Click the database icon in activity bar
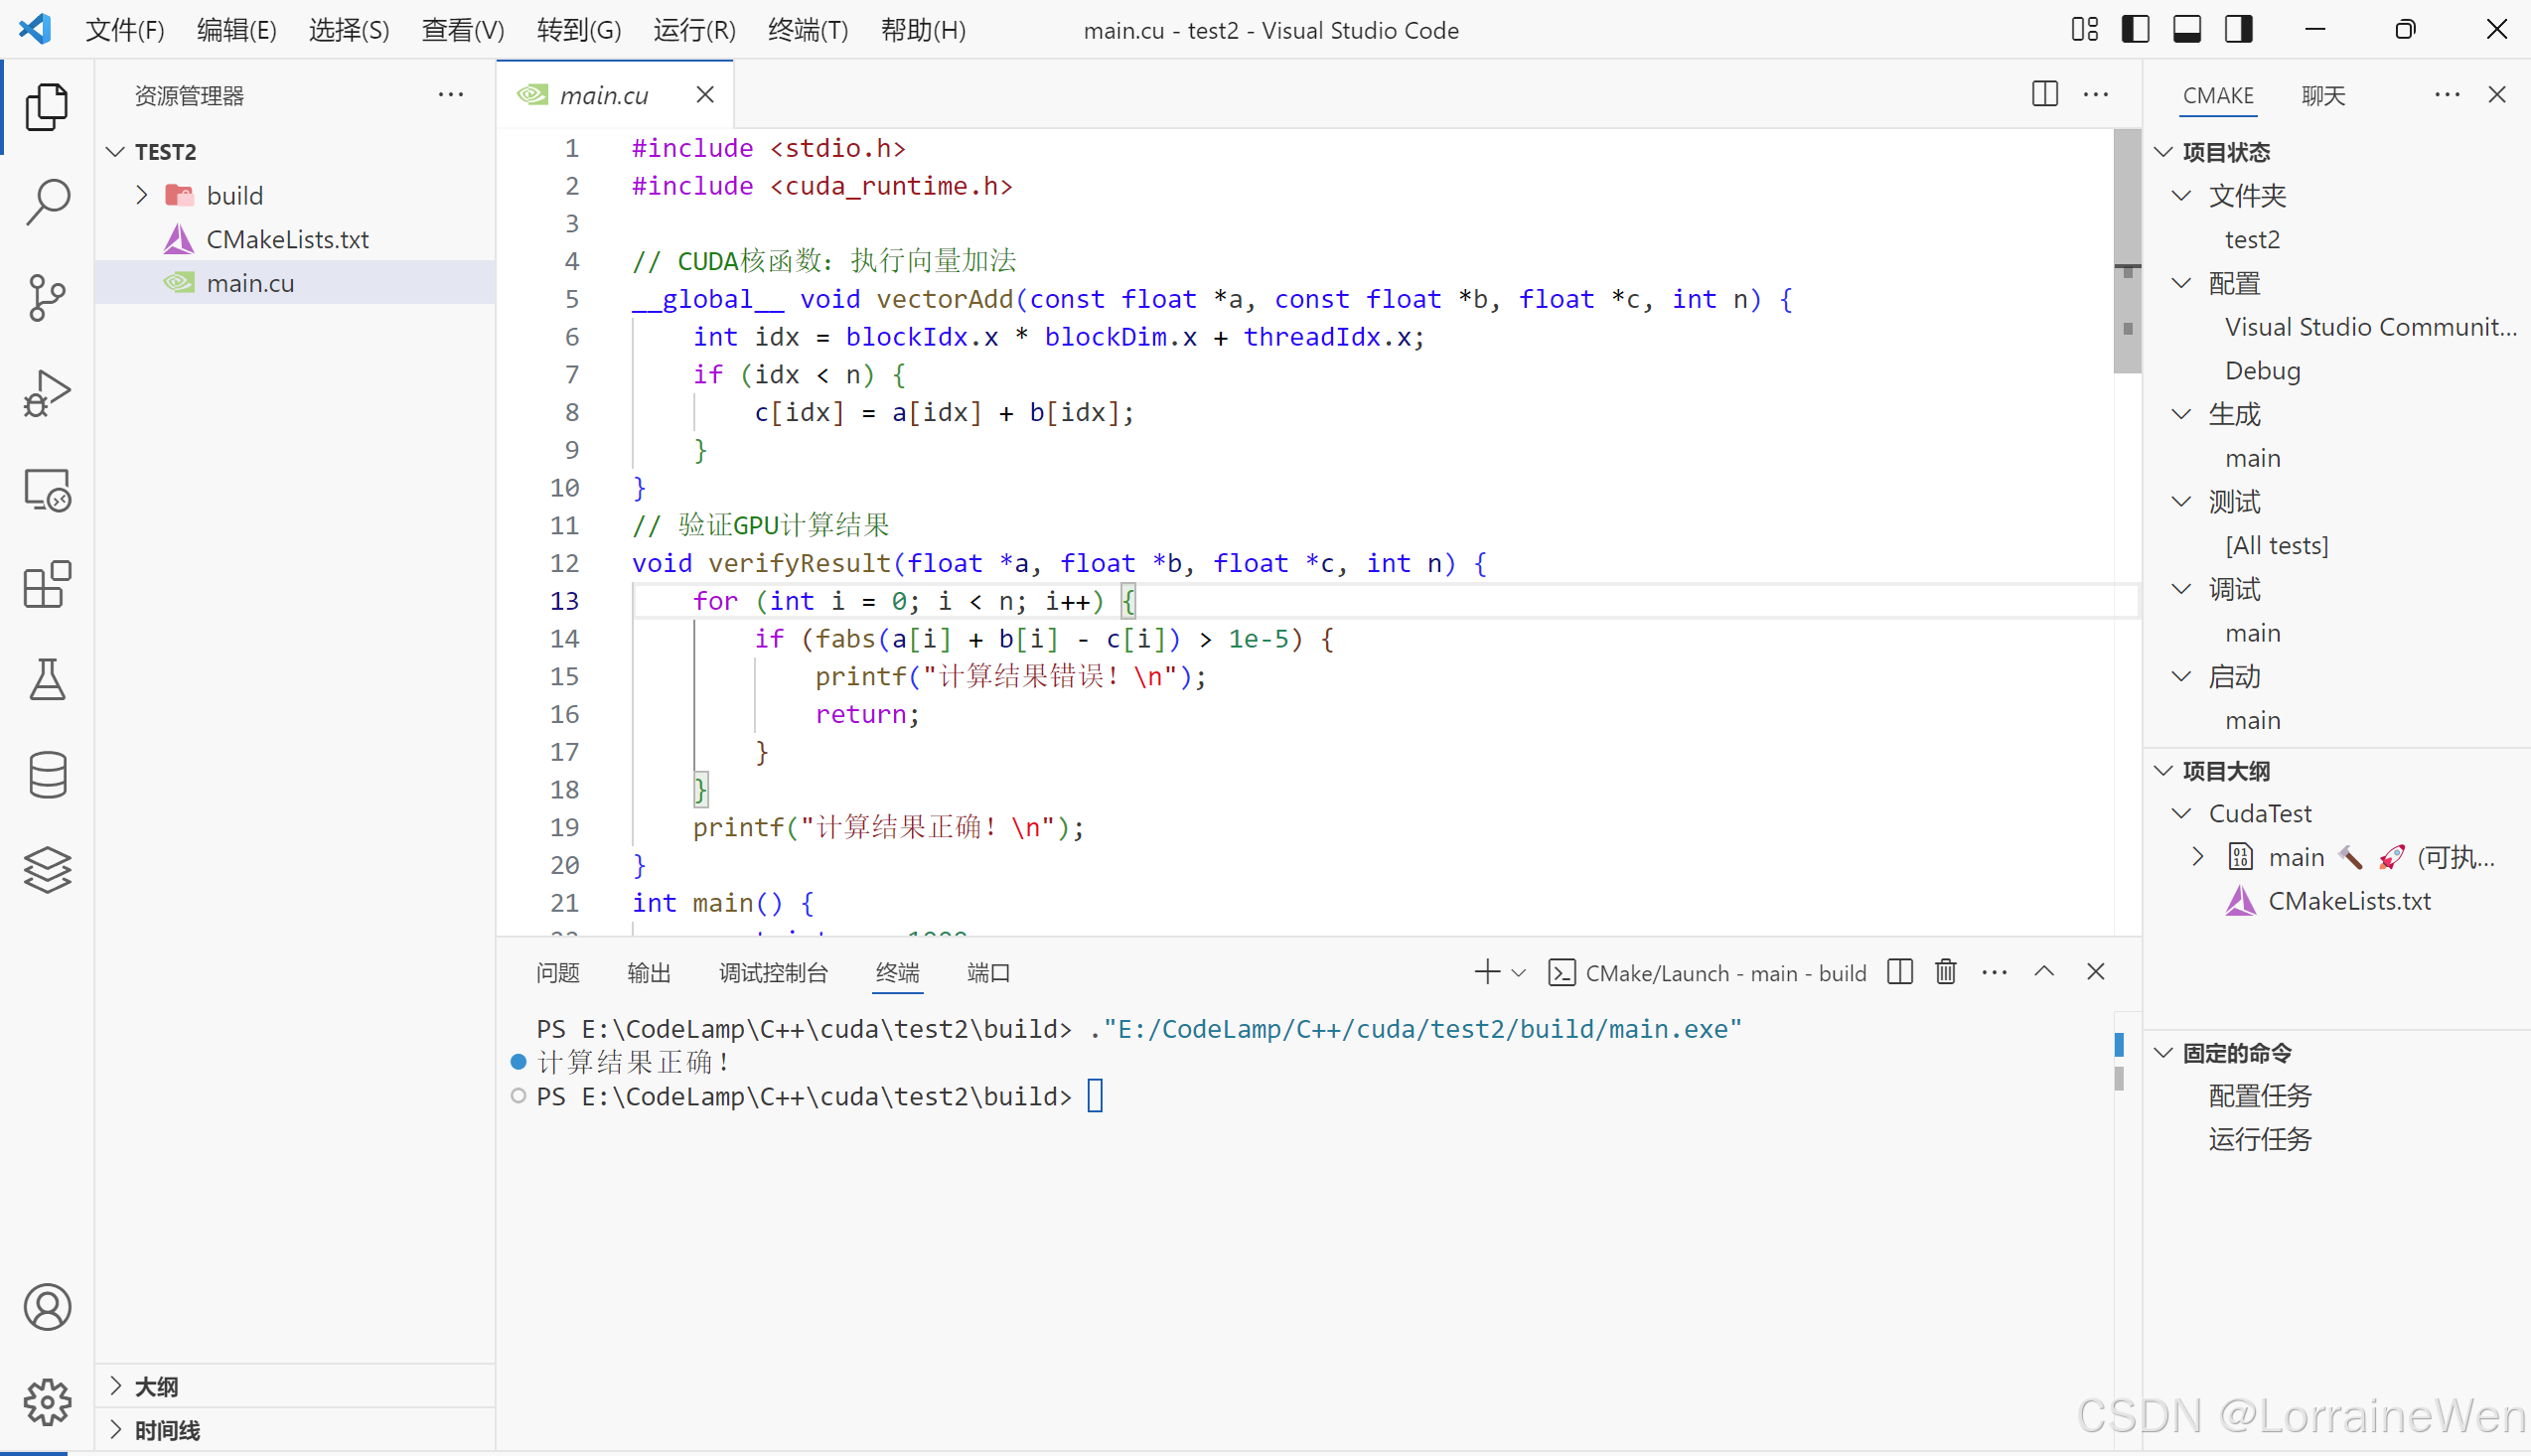 (x=47, y=775)
